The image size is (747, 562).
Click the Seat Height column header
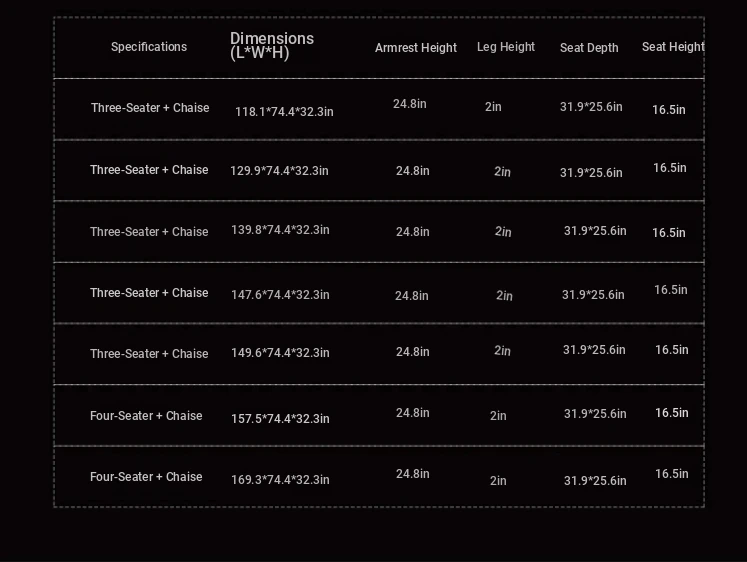[673, 47]
